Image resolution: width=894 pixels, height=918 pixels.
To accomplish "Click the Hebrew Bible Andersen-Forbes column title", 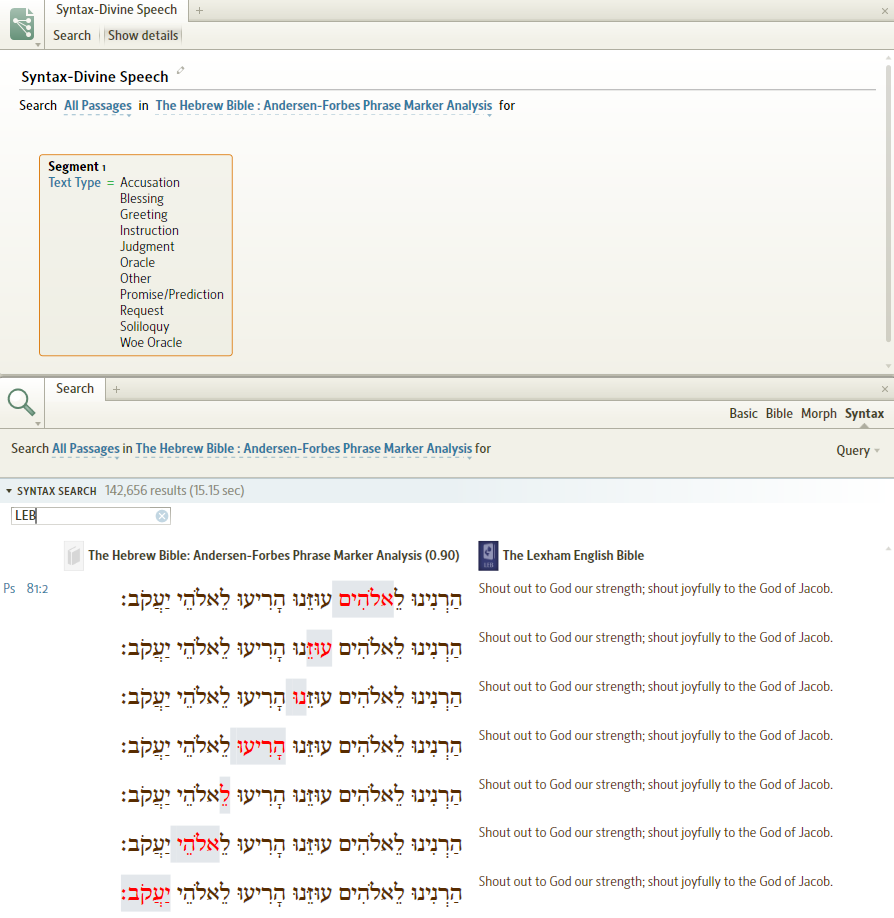I will pos(273,555).
